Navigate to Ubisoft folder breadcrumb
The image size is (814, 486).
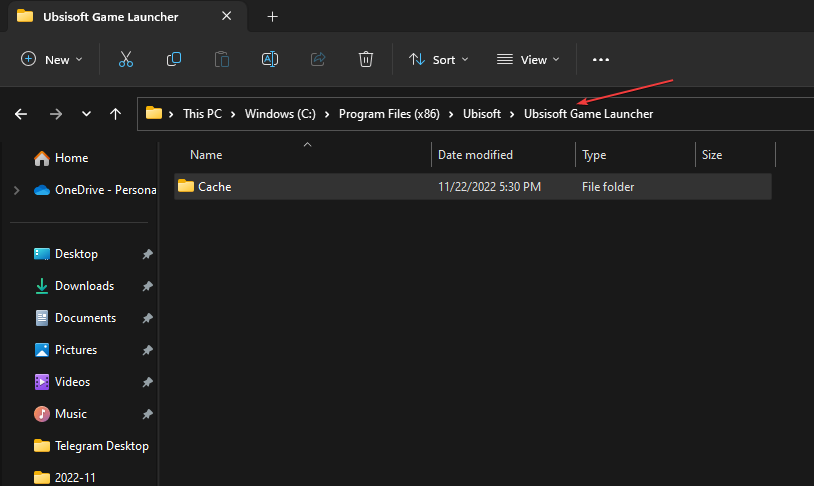coord(482,114)
